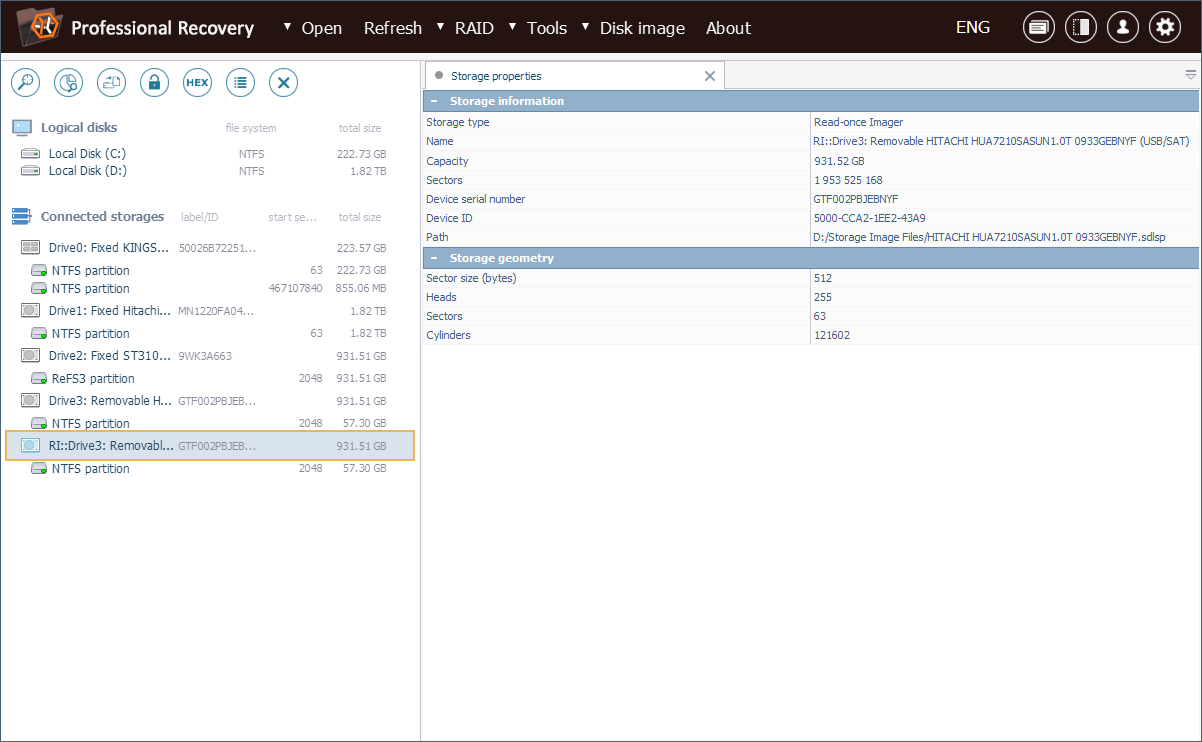
Task: Open the Disk image menu
Action: click(642, 28)
